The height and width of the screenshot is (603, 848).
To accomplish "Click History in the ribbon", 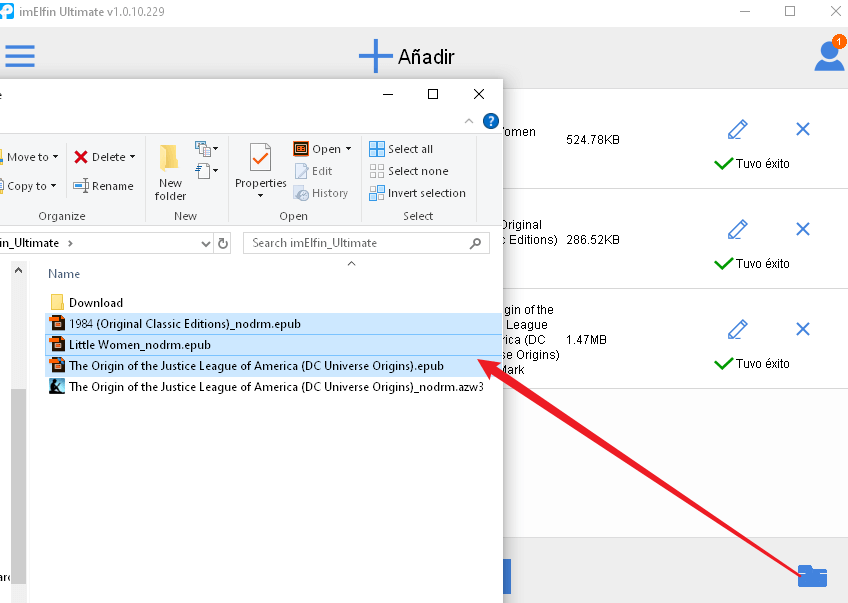I will 320,193.
